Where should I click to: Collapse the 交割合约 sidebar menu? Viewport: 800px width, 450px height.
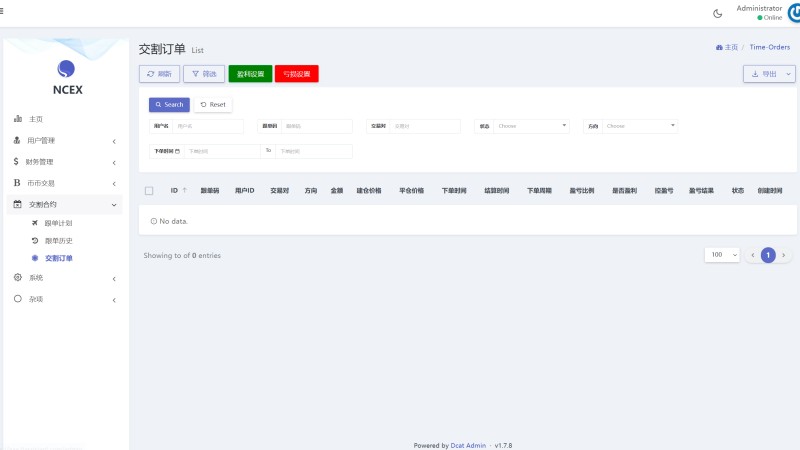tap(65, 204)
